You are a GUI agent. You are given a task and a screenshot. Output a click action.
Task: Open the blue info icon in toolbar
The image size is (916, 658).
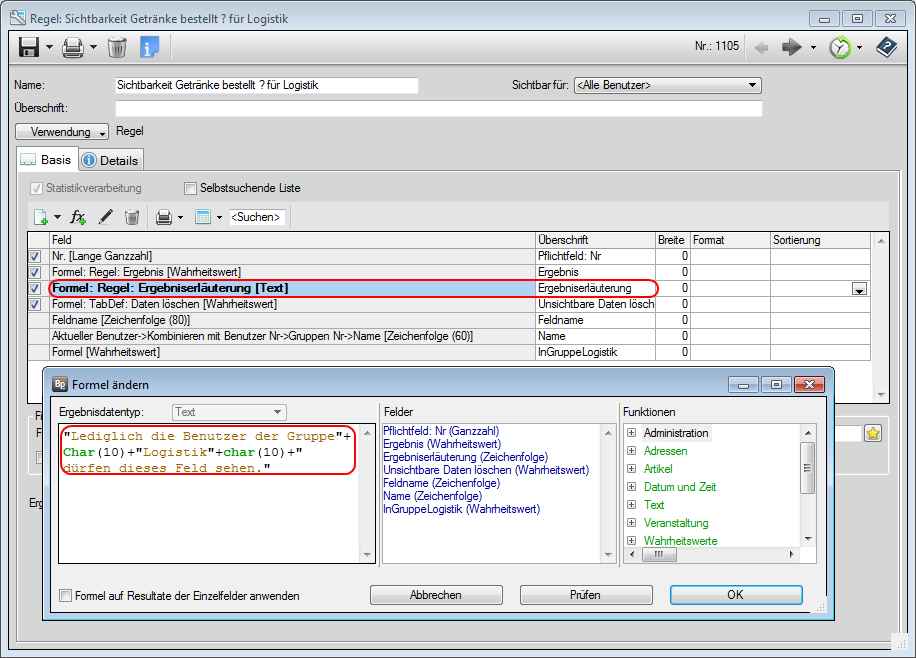coord(149,47)
